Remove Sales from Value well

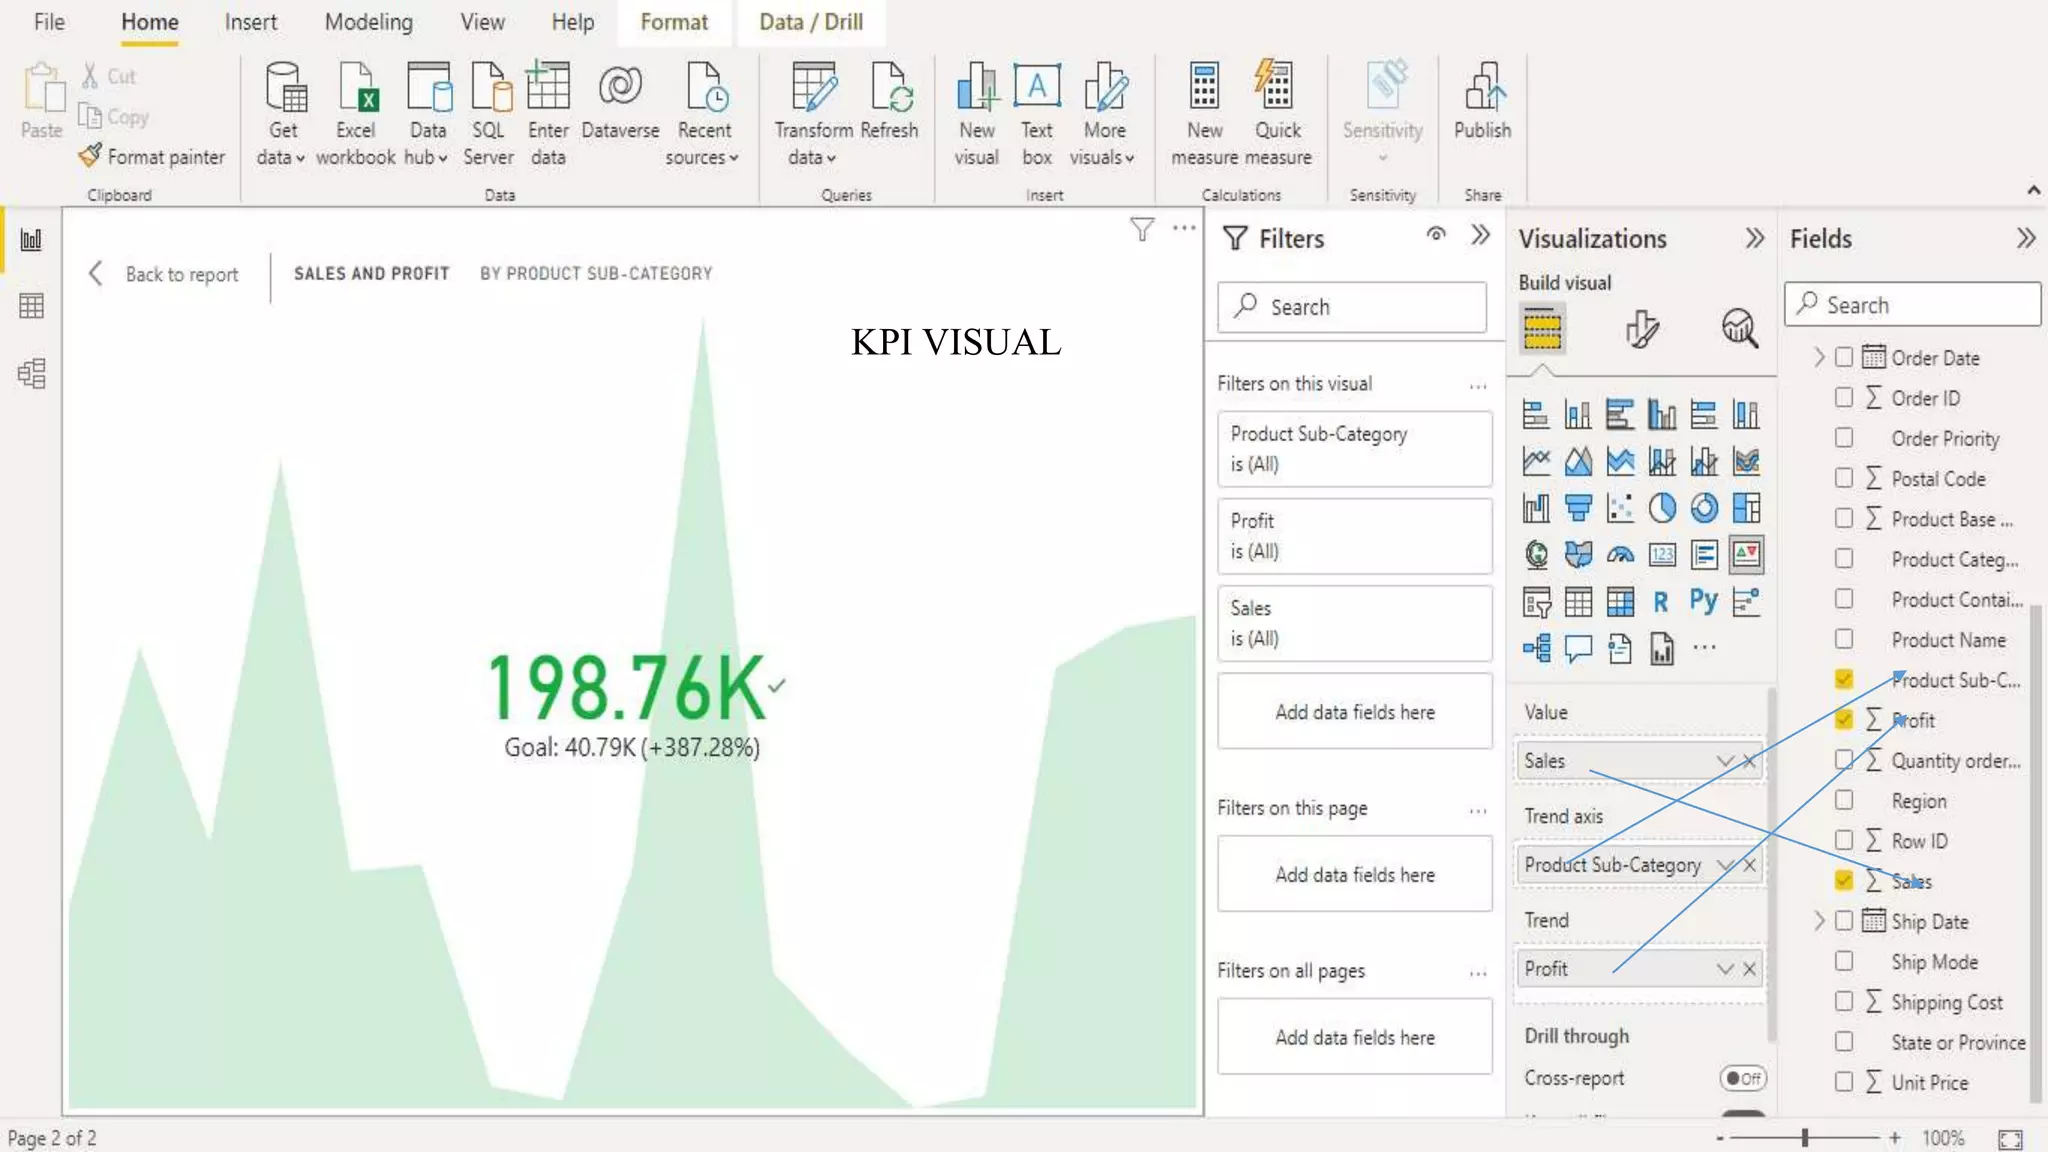(x=1749, y=761)
